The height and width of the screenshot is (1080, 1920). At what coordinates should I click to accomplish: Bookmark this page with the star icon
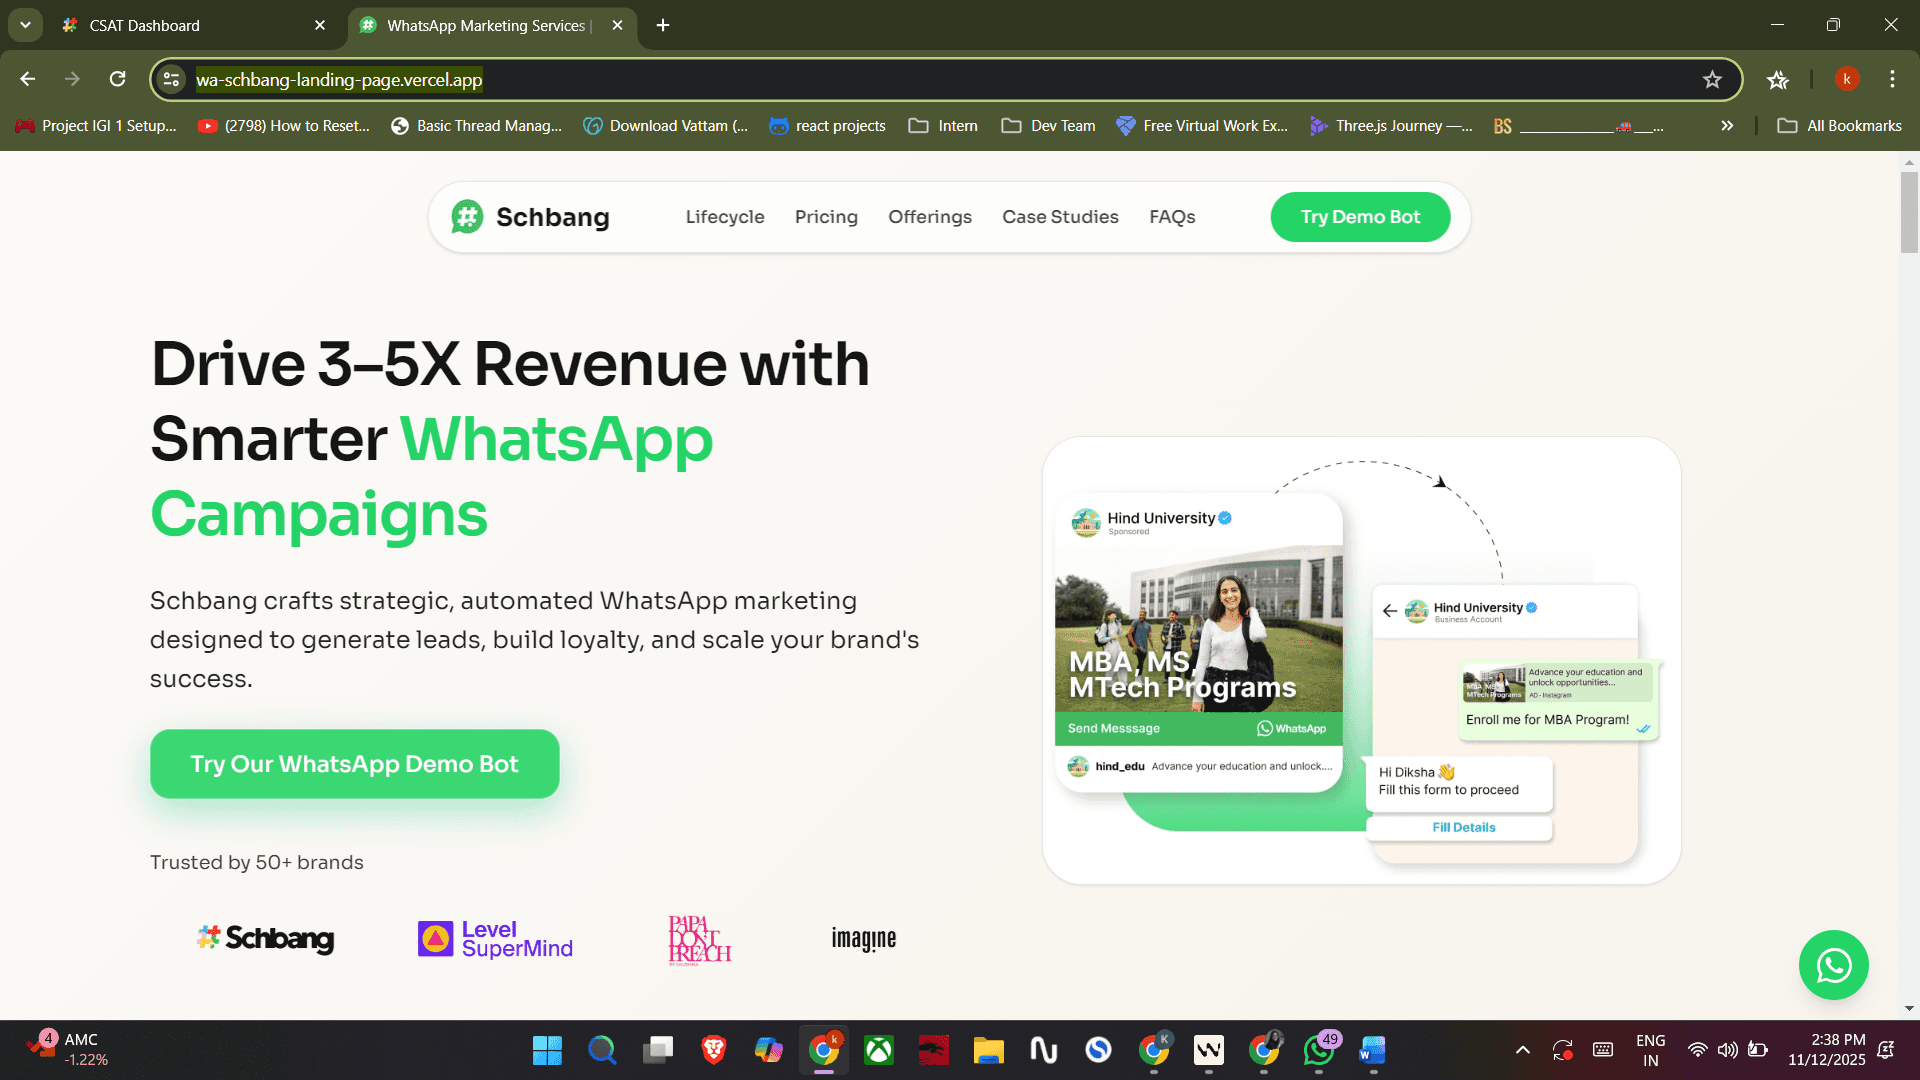click(x=1712, y=80)
